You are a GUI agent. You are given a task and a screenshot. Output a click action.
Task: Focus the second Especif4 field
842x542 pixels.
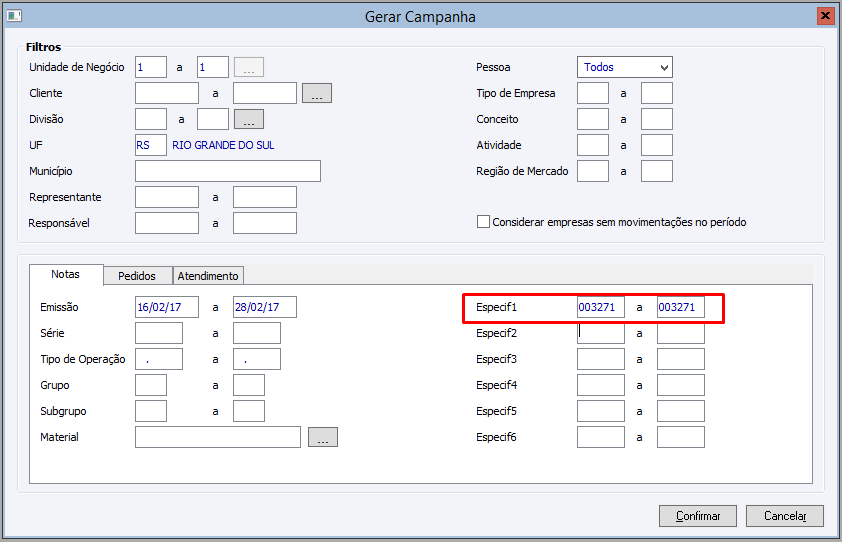[681, 385]
